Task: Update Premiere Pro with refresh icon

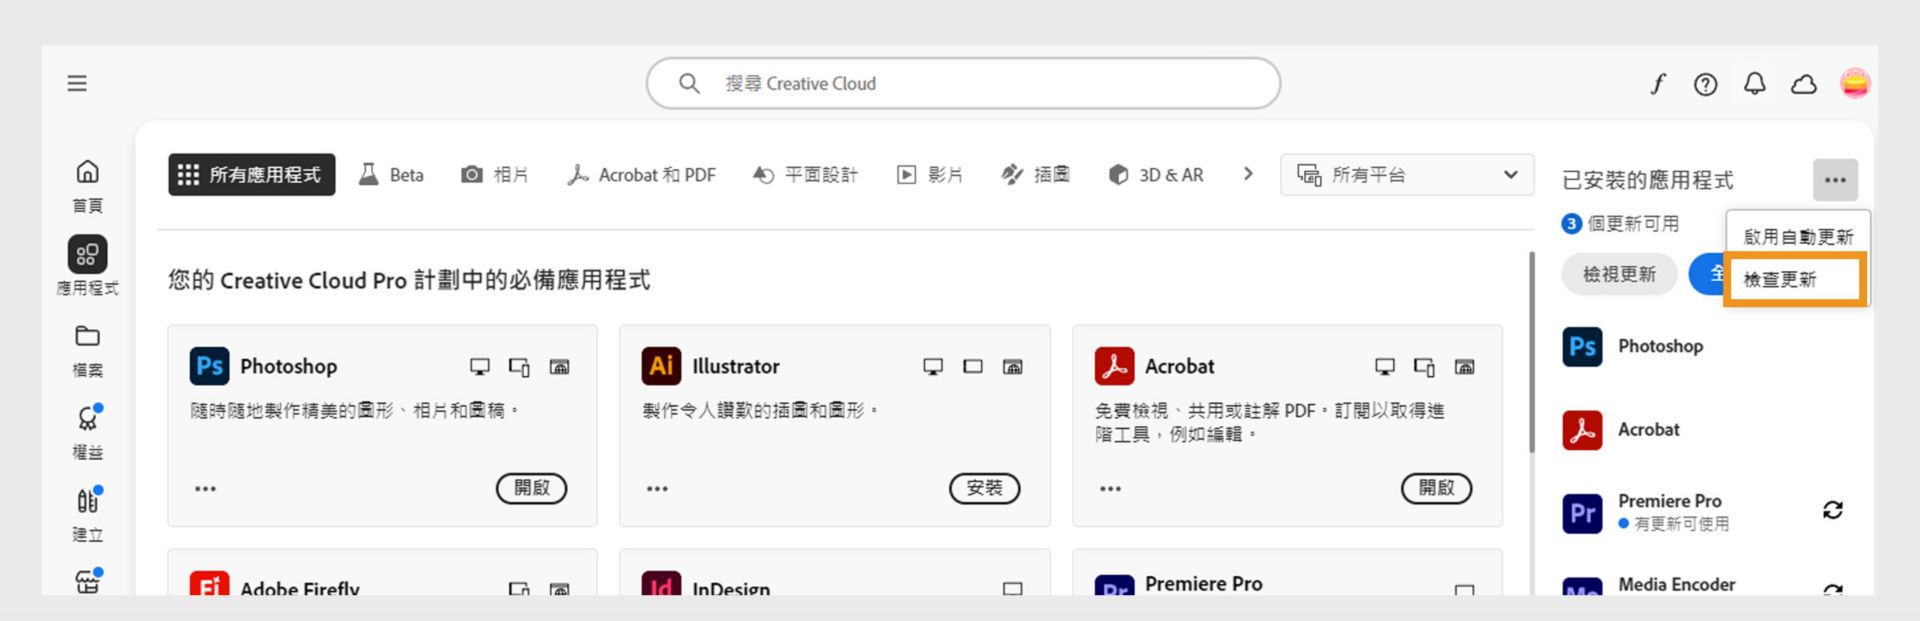Action: [x=1832, y=511]
